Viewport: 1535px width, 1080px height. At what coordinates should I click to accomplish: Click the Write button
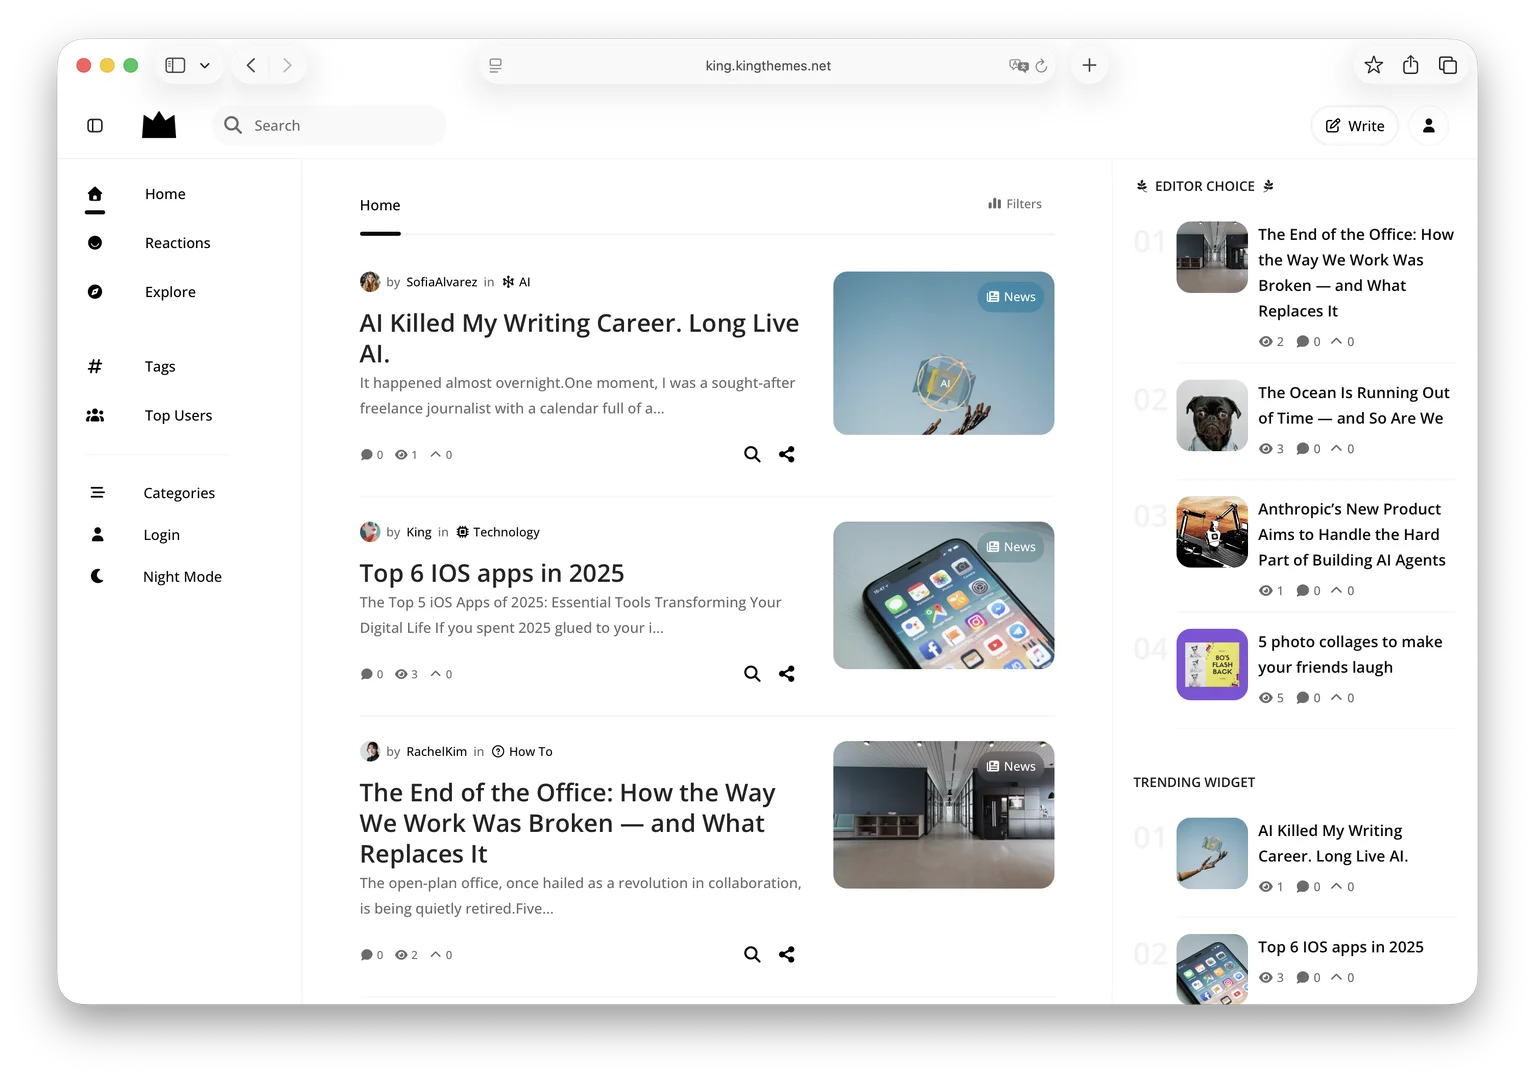point(1355,126)
